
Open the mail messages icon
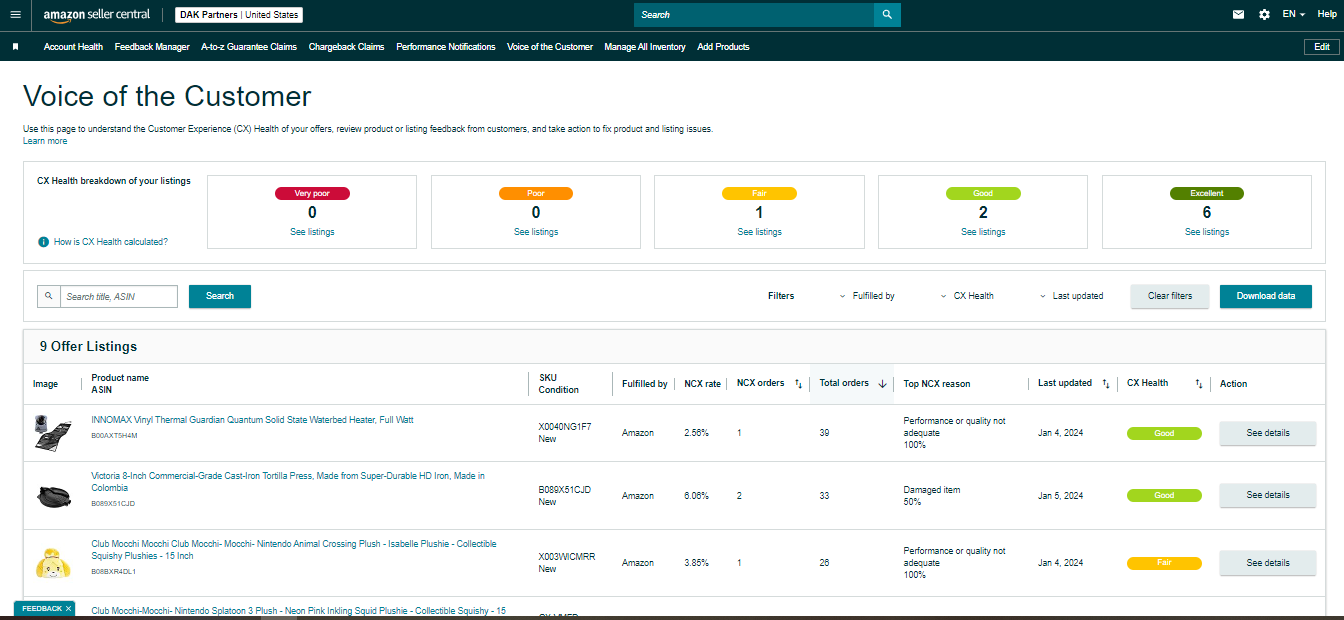(1238, 15)
